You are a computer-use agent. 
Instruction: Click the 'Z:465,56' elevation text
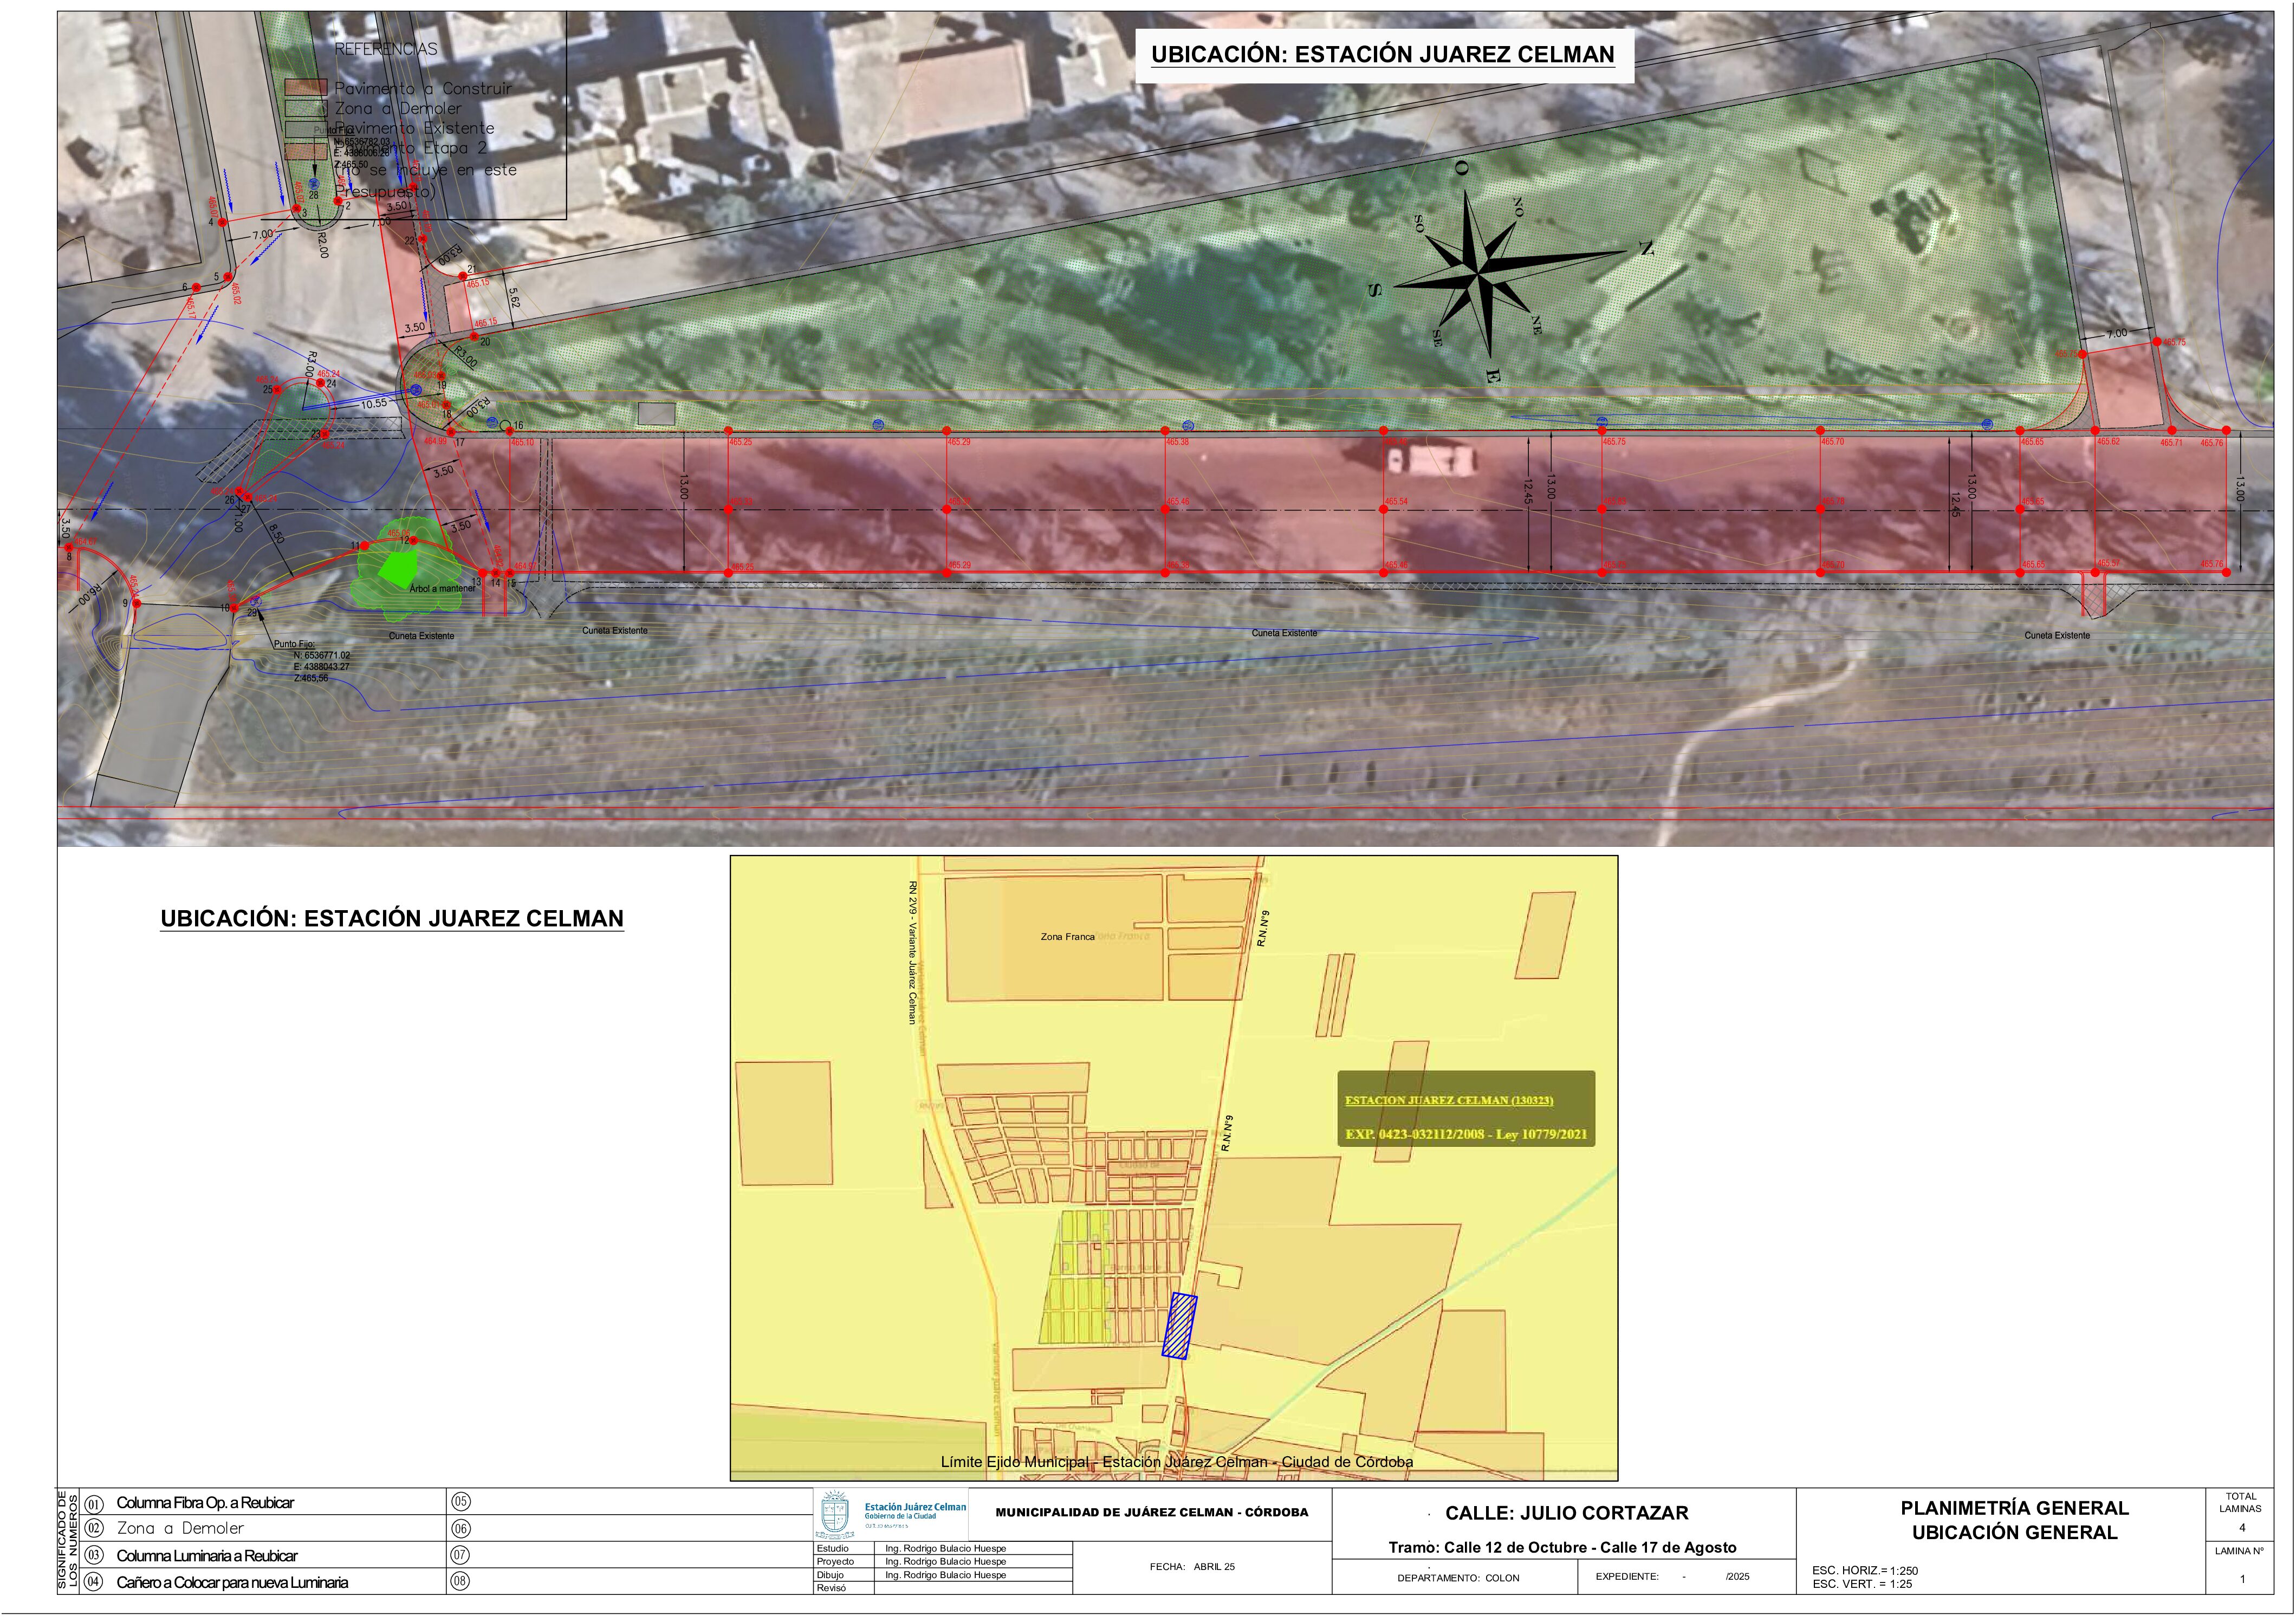click(x=310, y=679)
